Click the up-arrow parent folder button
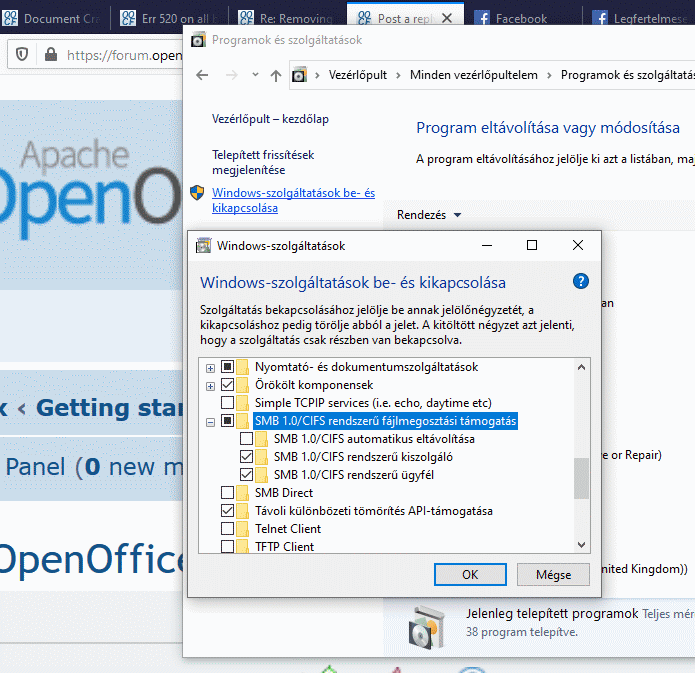The height and width of the screenshot is (673, 695). [x=276, y=76]
